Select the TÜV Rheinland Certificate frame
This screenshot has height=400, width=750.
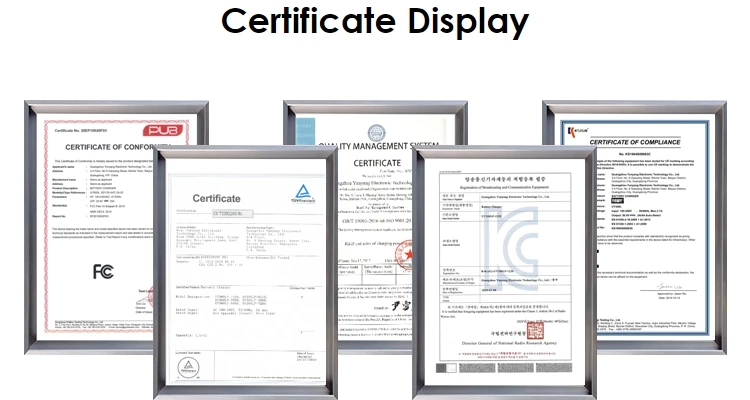pos(246,273)
